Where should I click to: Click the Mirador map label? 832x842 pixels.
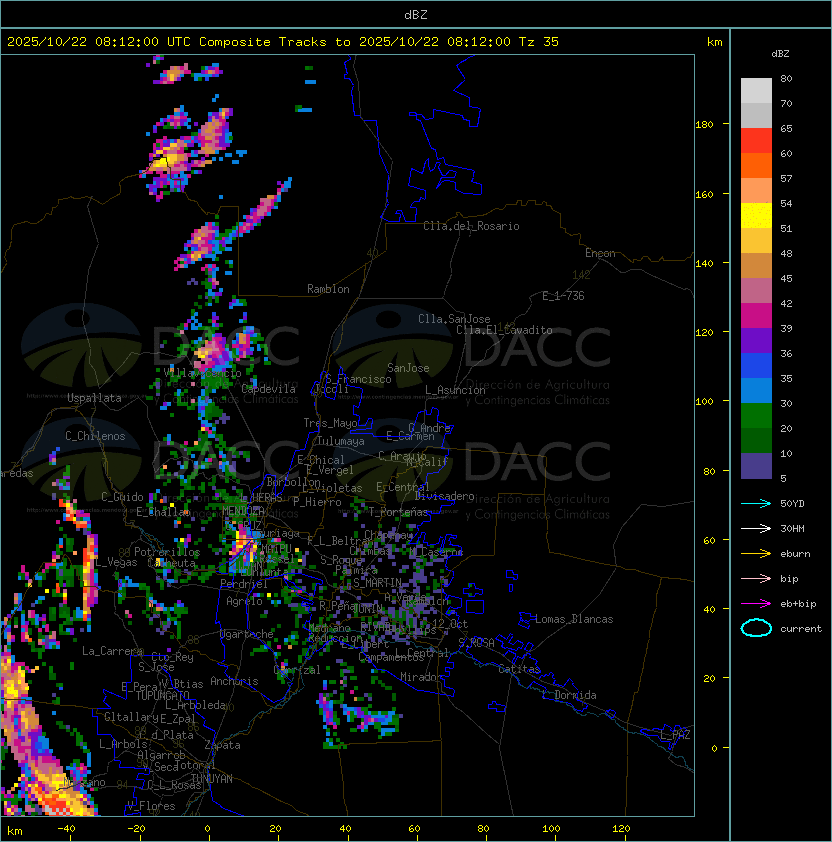[x=421, y=677]
